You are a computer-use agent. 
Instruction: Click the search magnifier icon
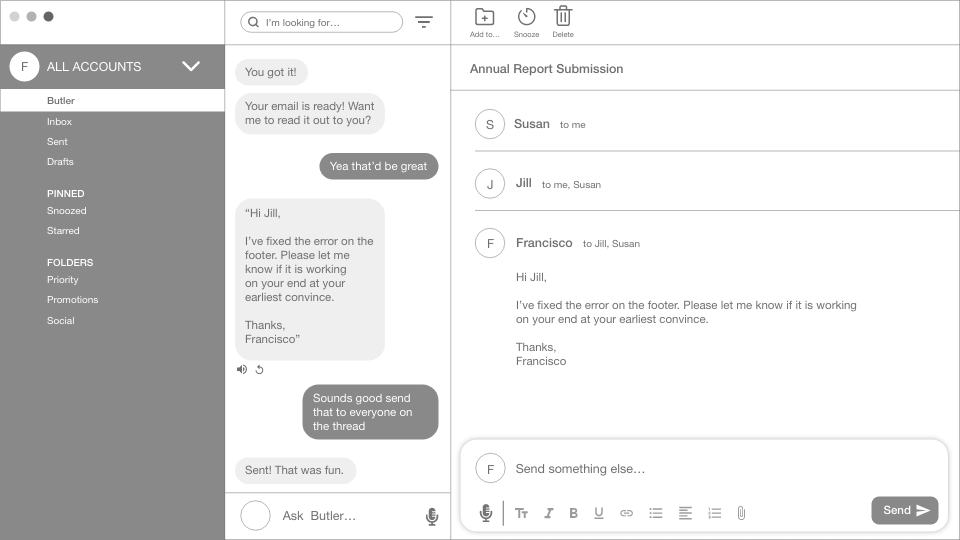pos(253,22)
